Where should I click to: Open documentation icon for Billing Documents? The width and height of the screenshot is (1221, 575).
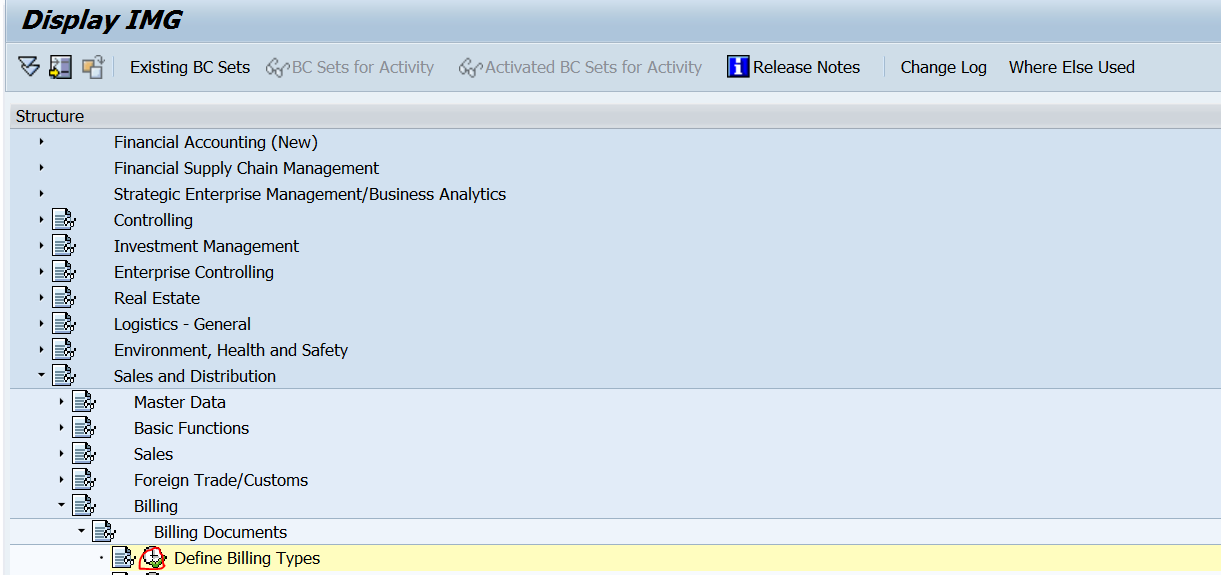point(104,532)
